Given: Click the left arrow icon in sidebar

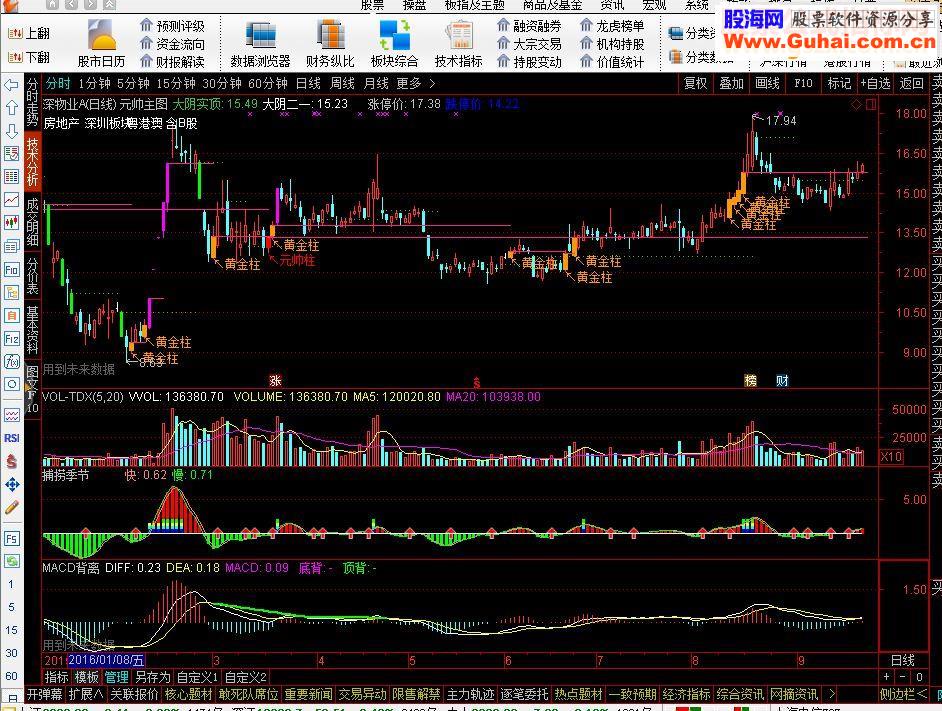Looking at the screenshot, I should pos(11,85).
